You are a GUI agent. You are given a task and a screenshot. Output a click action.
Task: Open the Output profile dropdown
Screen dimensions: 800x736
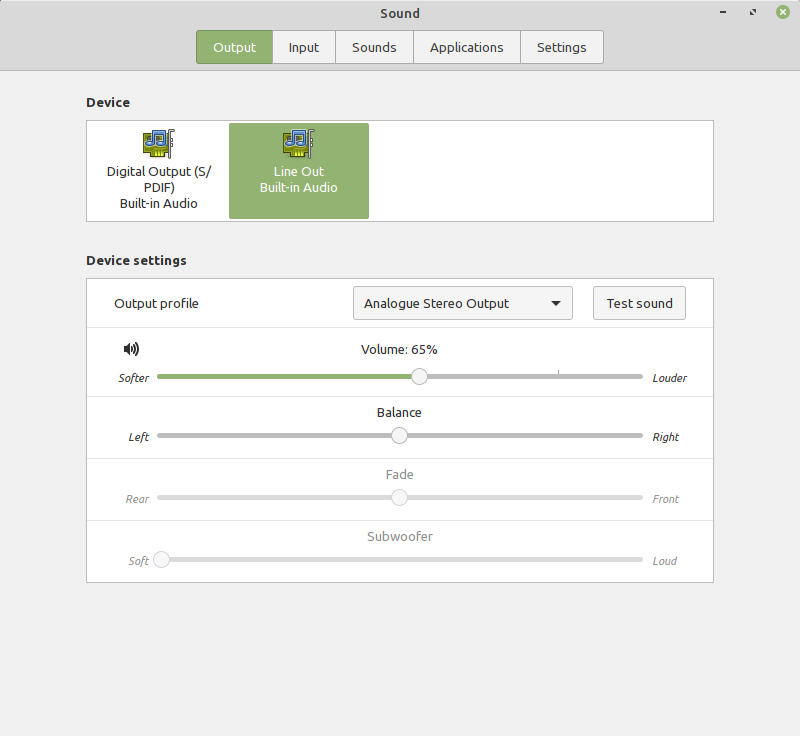[x=463, y=303]
